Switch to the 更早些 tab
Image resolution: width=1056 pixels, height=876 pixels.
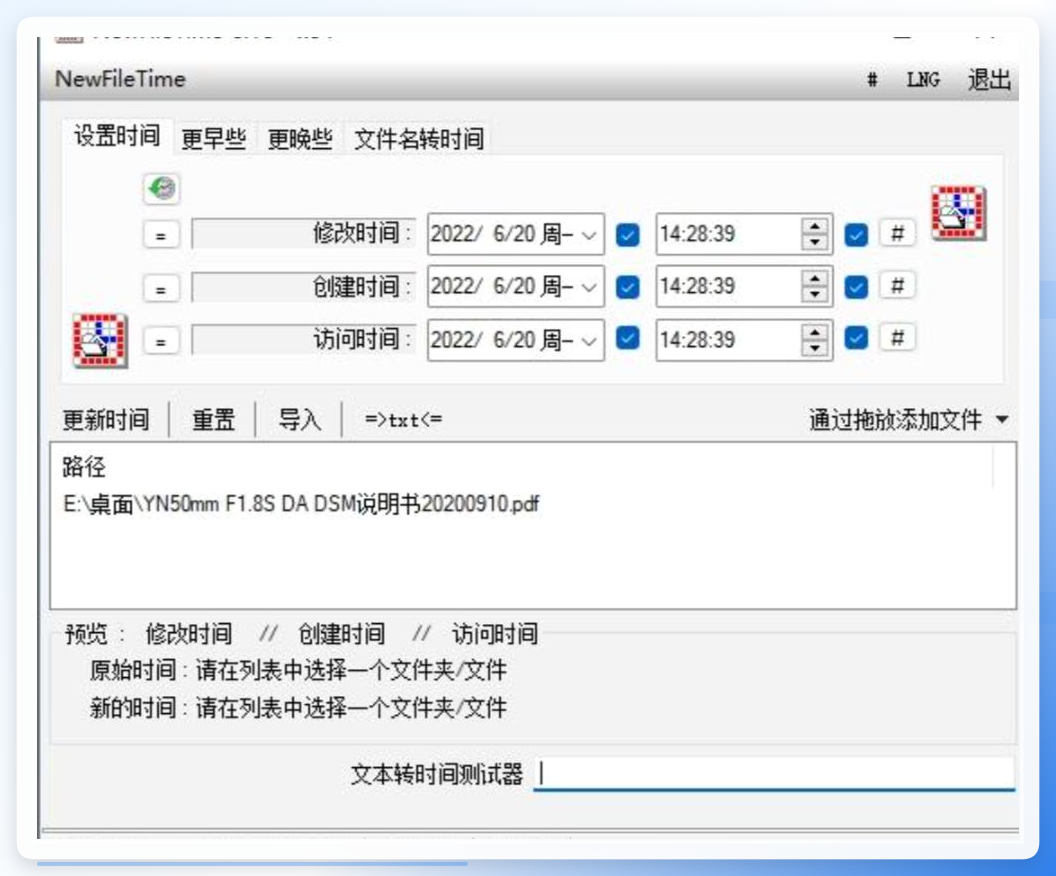213,139
